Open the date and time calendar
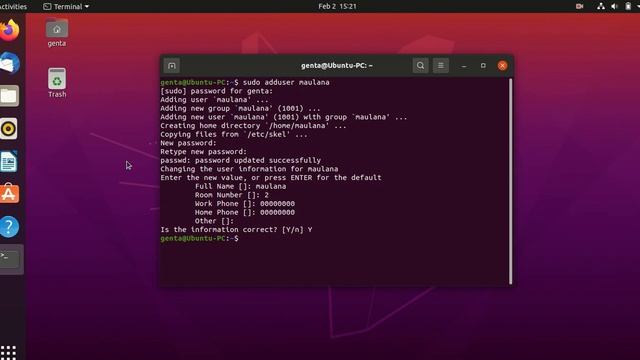This screenshot has height=360, width=640. (x=337, y=6)
